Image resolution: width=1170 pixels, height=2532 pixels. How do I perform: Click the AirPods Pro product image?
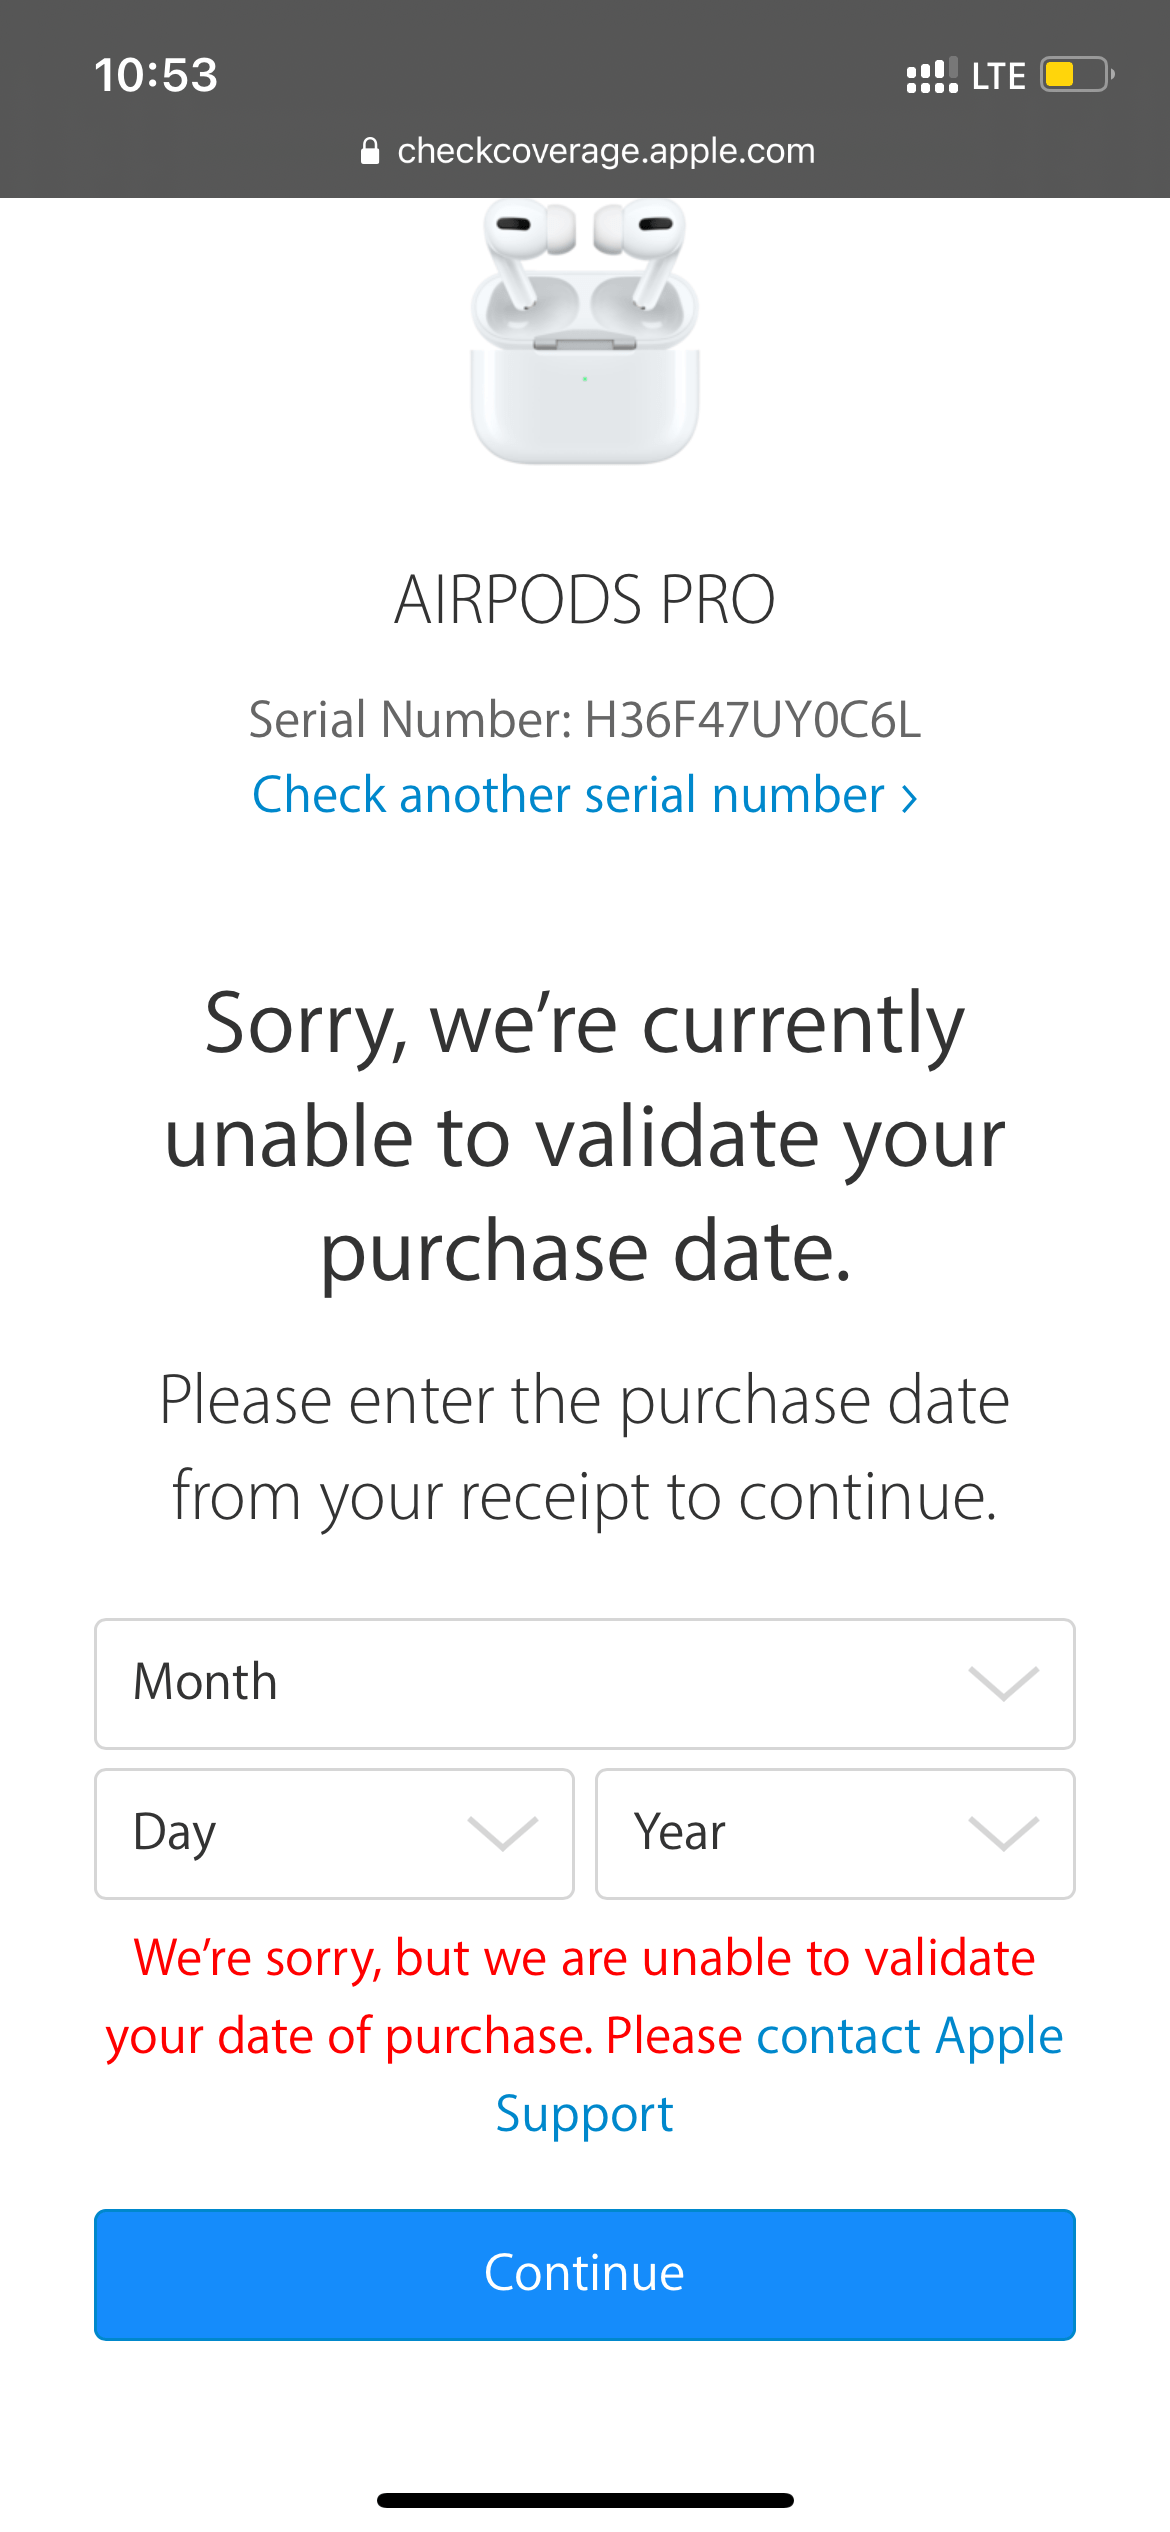tap(585, 340)
